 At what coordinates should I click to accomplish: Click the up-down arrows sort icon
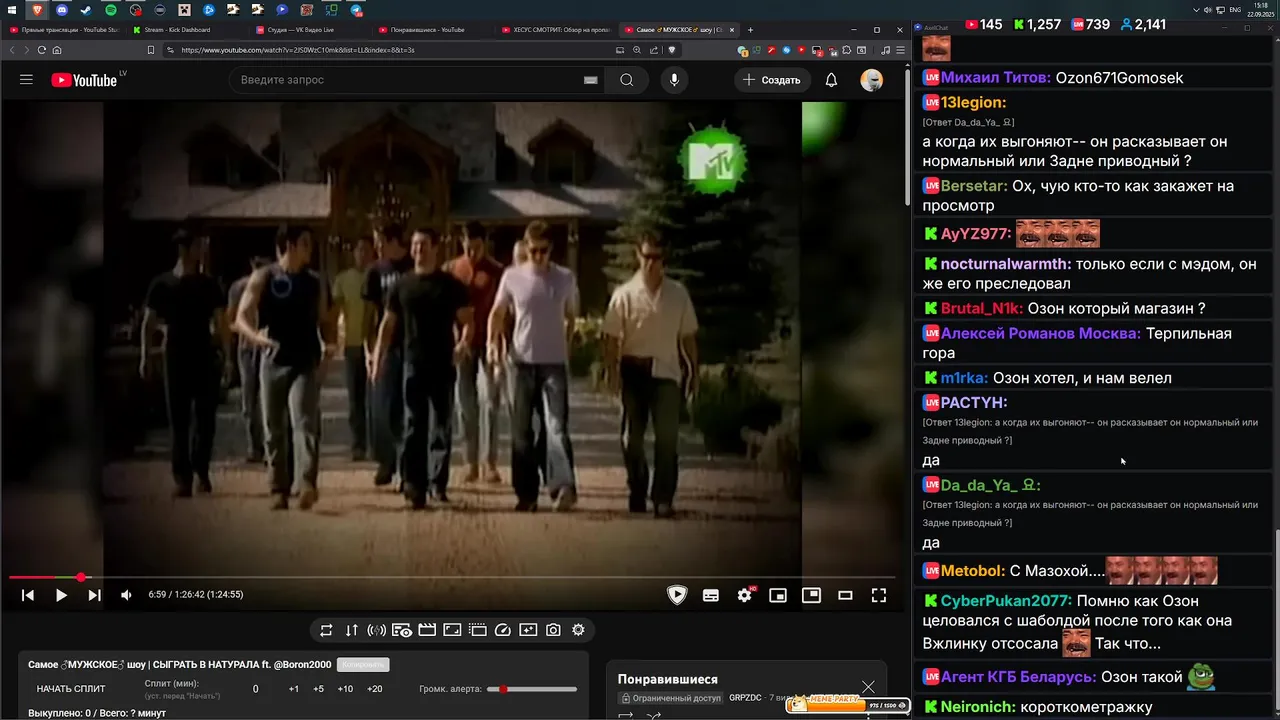tap(351, 630)
